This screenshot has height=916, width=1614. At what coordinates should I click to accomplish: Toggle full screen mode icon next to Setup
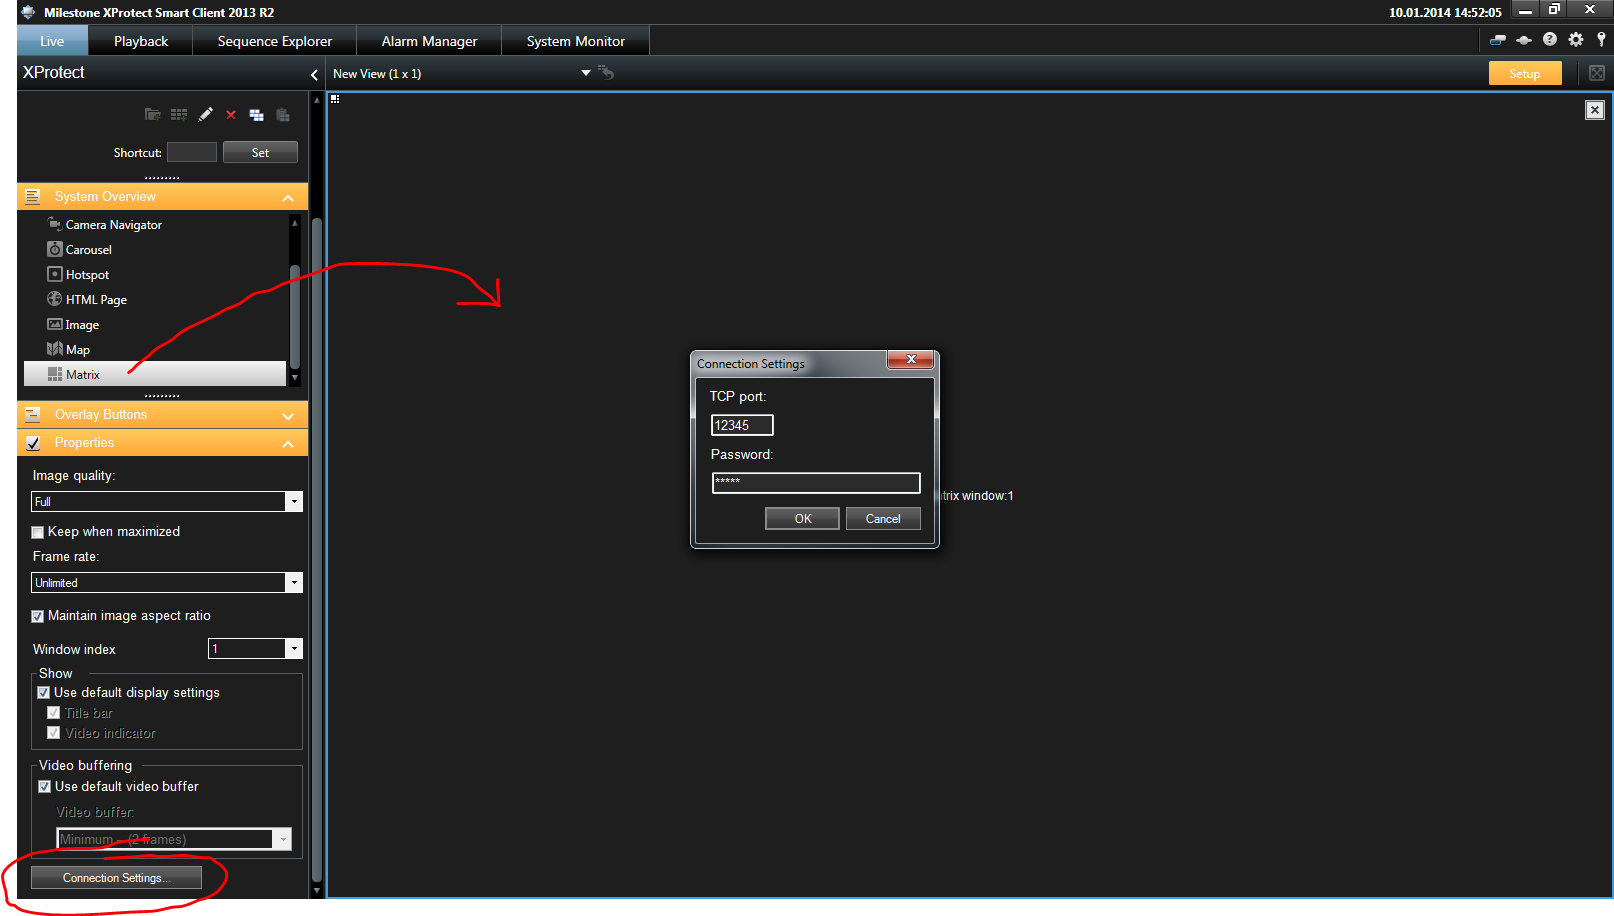(x=1597, y=73)
